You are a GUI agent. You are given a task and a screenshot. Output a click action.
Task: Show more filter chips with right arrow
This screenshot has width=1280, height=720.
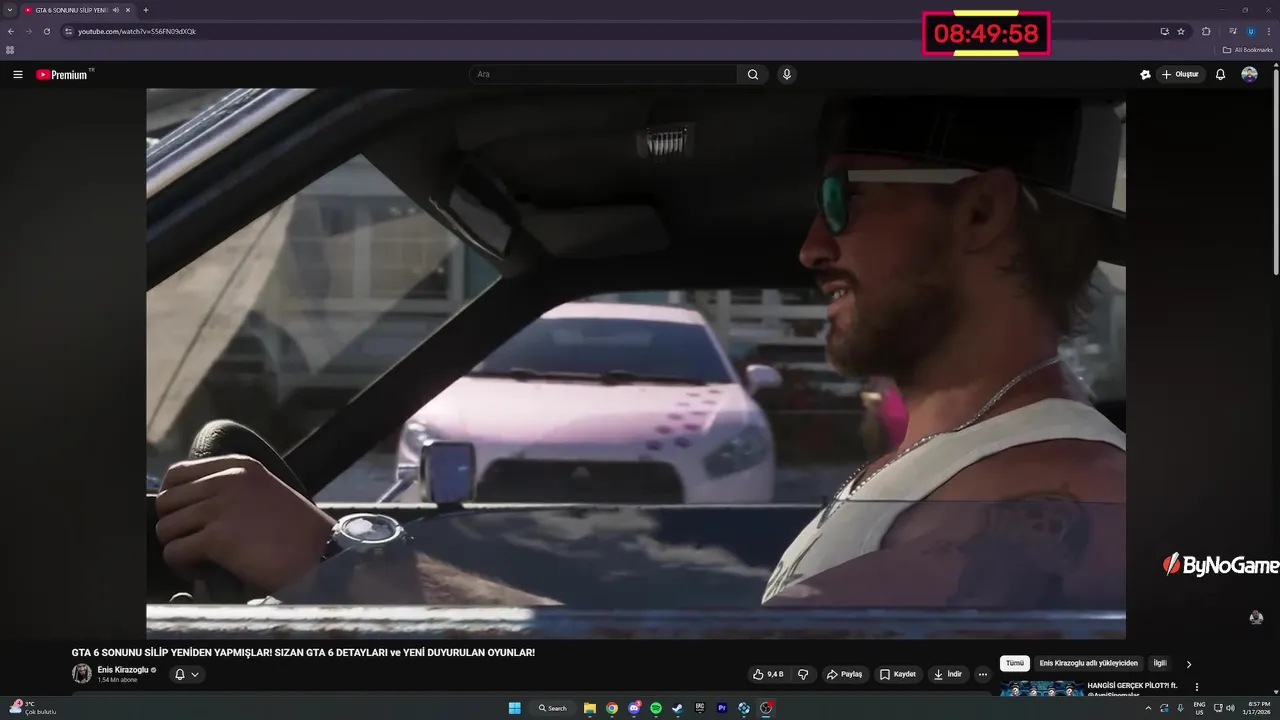pos(1189,663)
